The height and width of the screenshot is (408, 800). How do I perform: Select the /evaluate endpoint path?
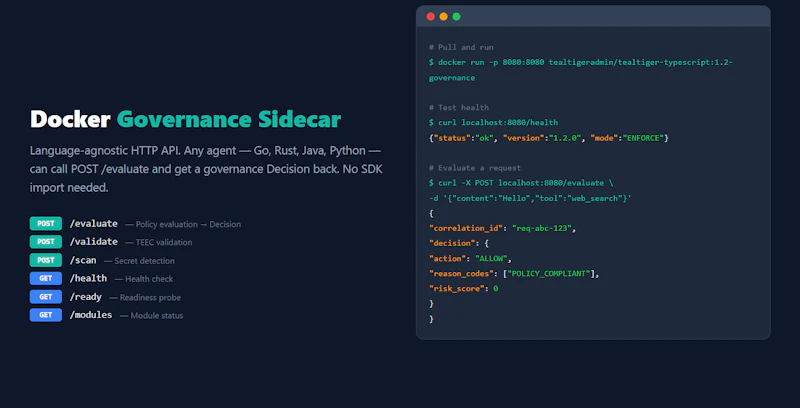93,224
